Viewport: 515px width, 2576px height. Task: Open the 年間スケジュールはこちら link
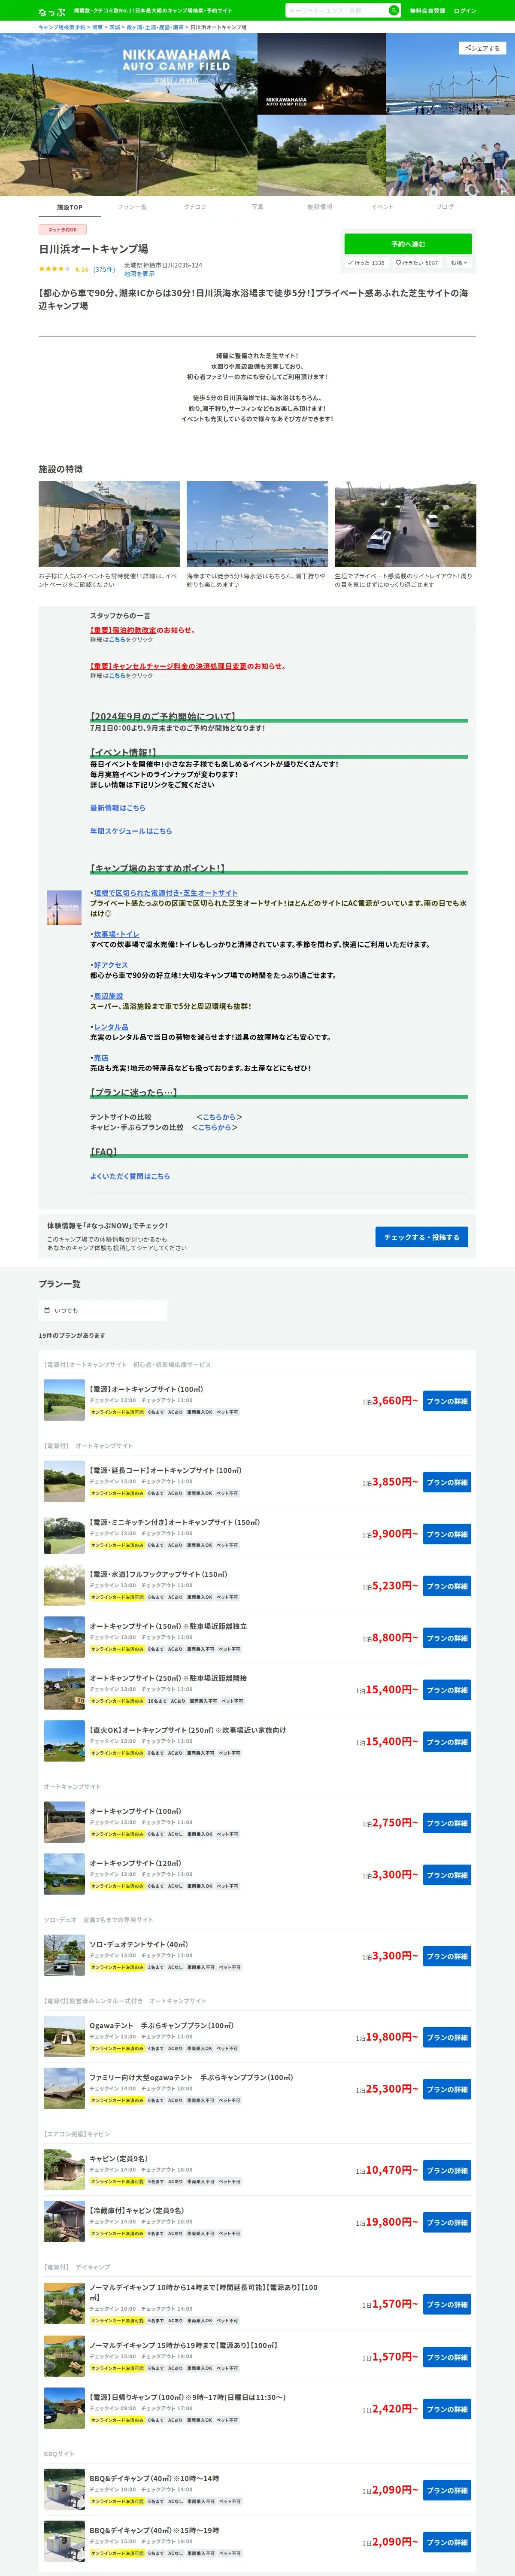[131, 831]
